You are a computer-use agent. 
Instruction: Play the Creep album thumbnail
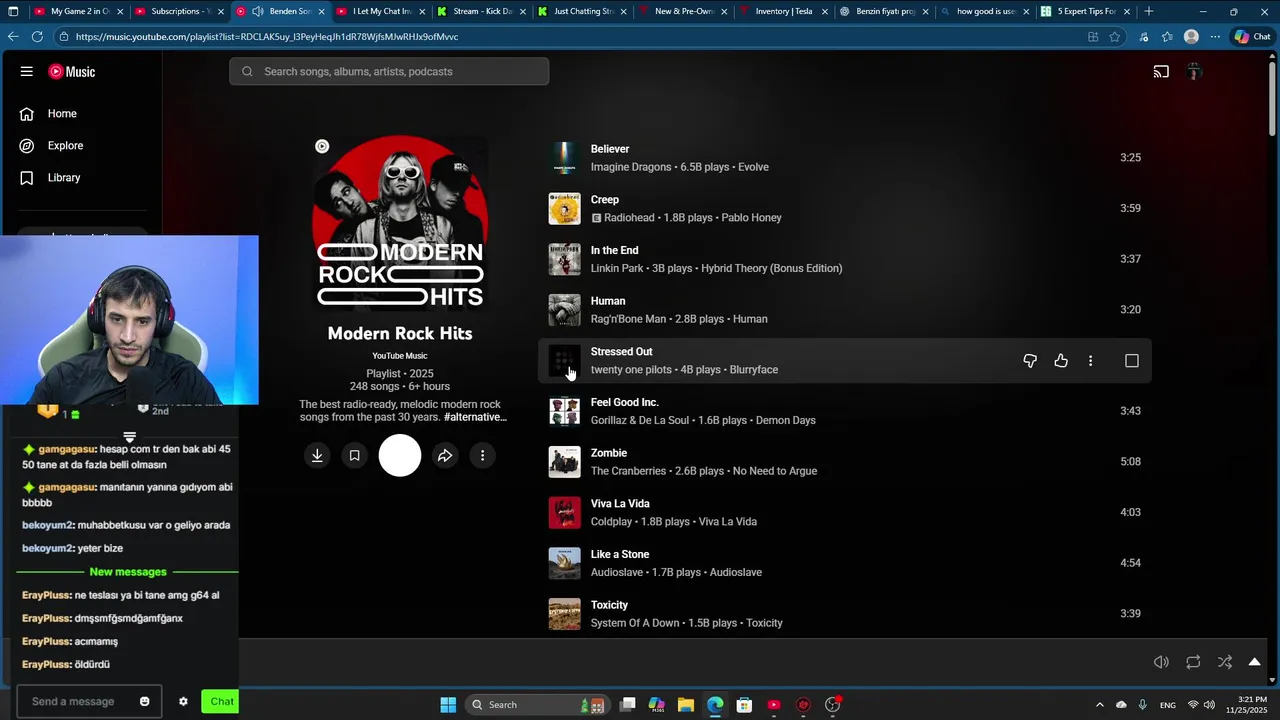click(564, 209)
